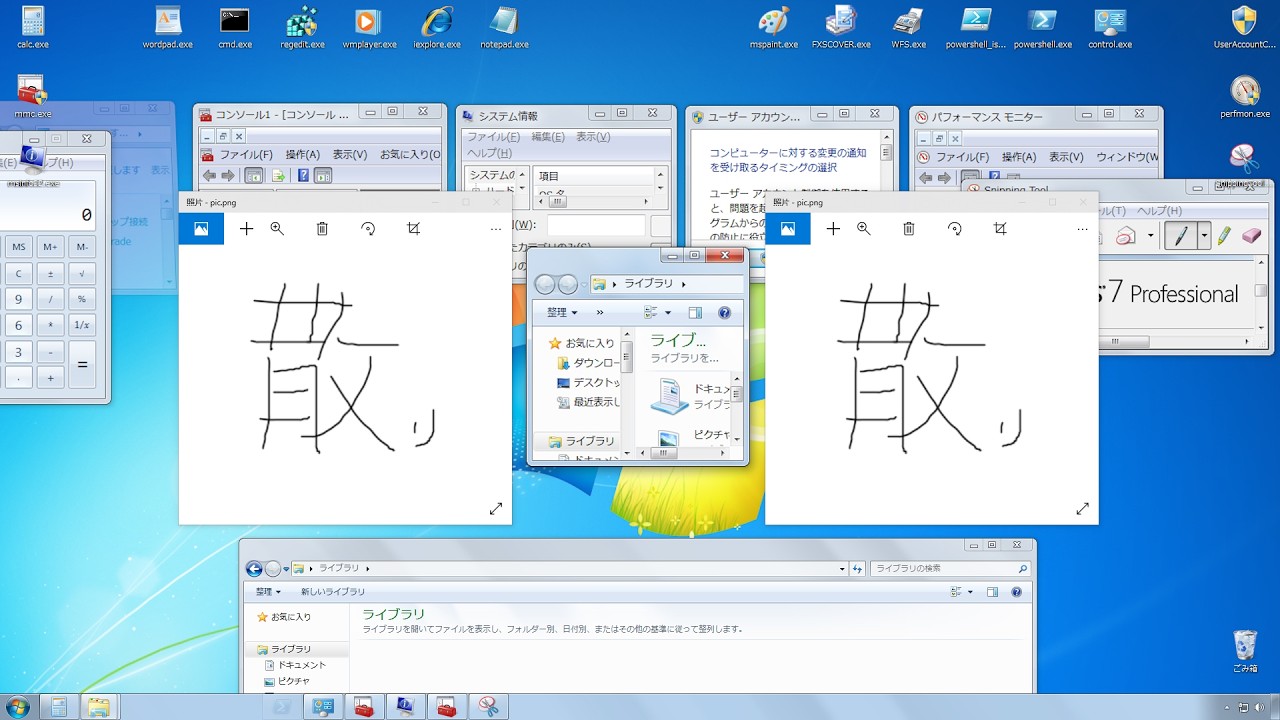
Task: Open notepad.exe desktop icon
Action: pos(504,27)
